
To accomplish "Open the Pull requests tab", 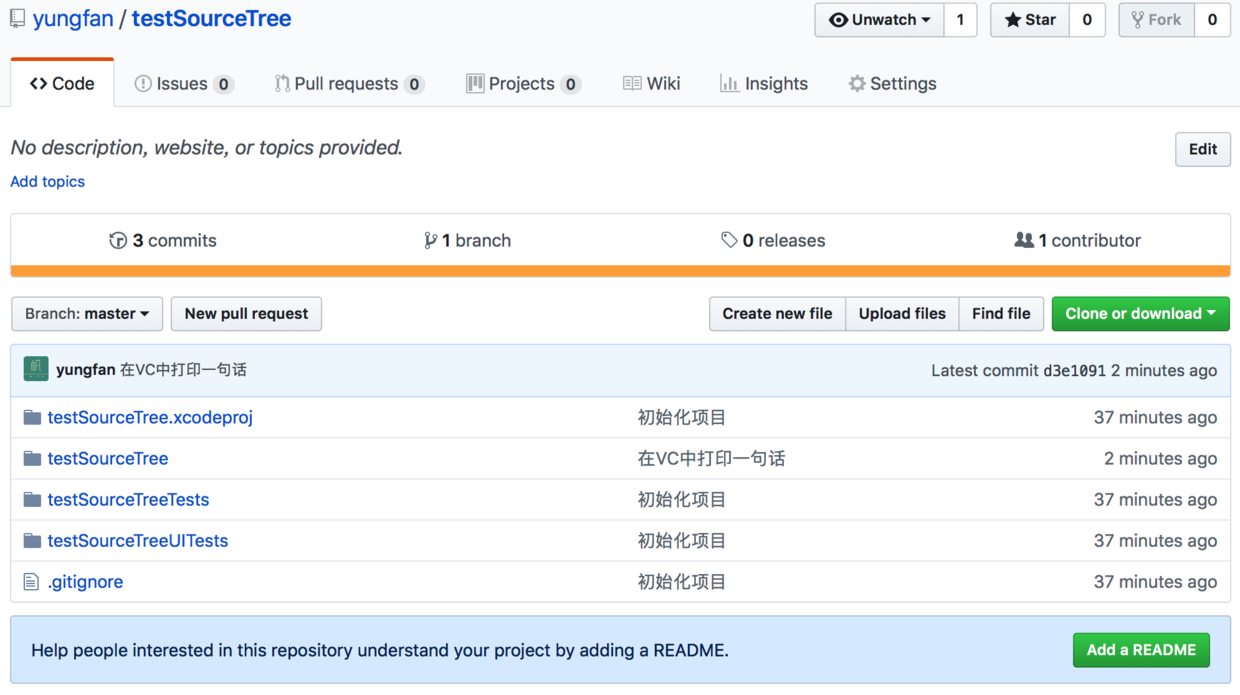I will tap(348, 84).
